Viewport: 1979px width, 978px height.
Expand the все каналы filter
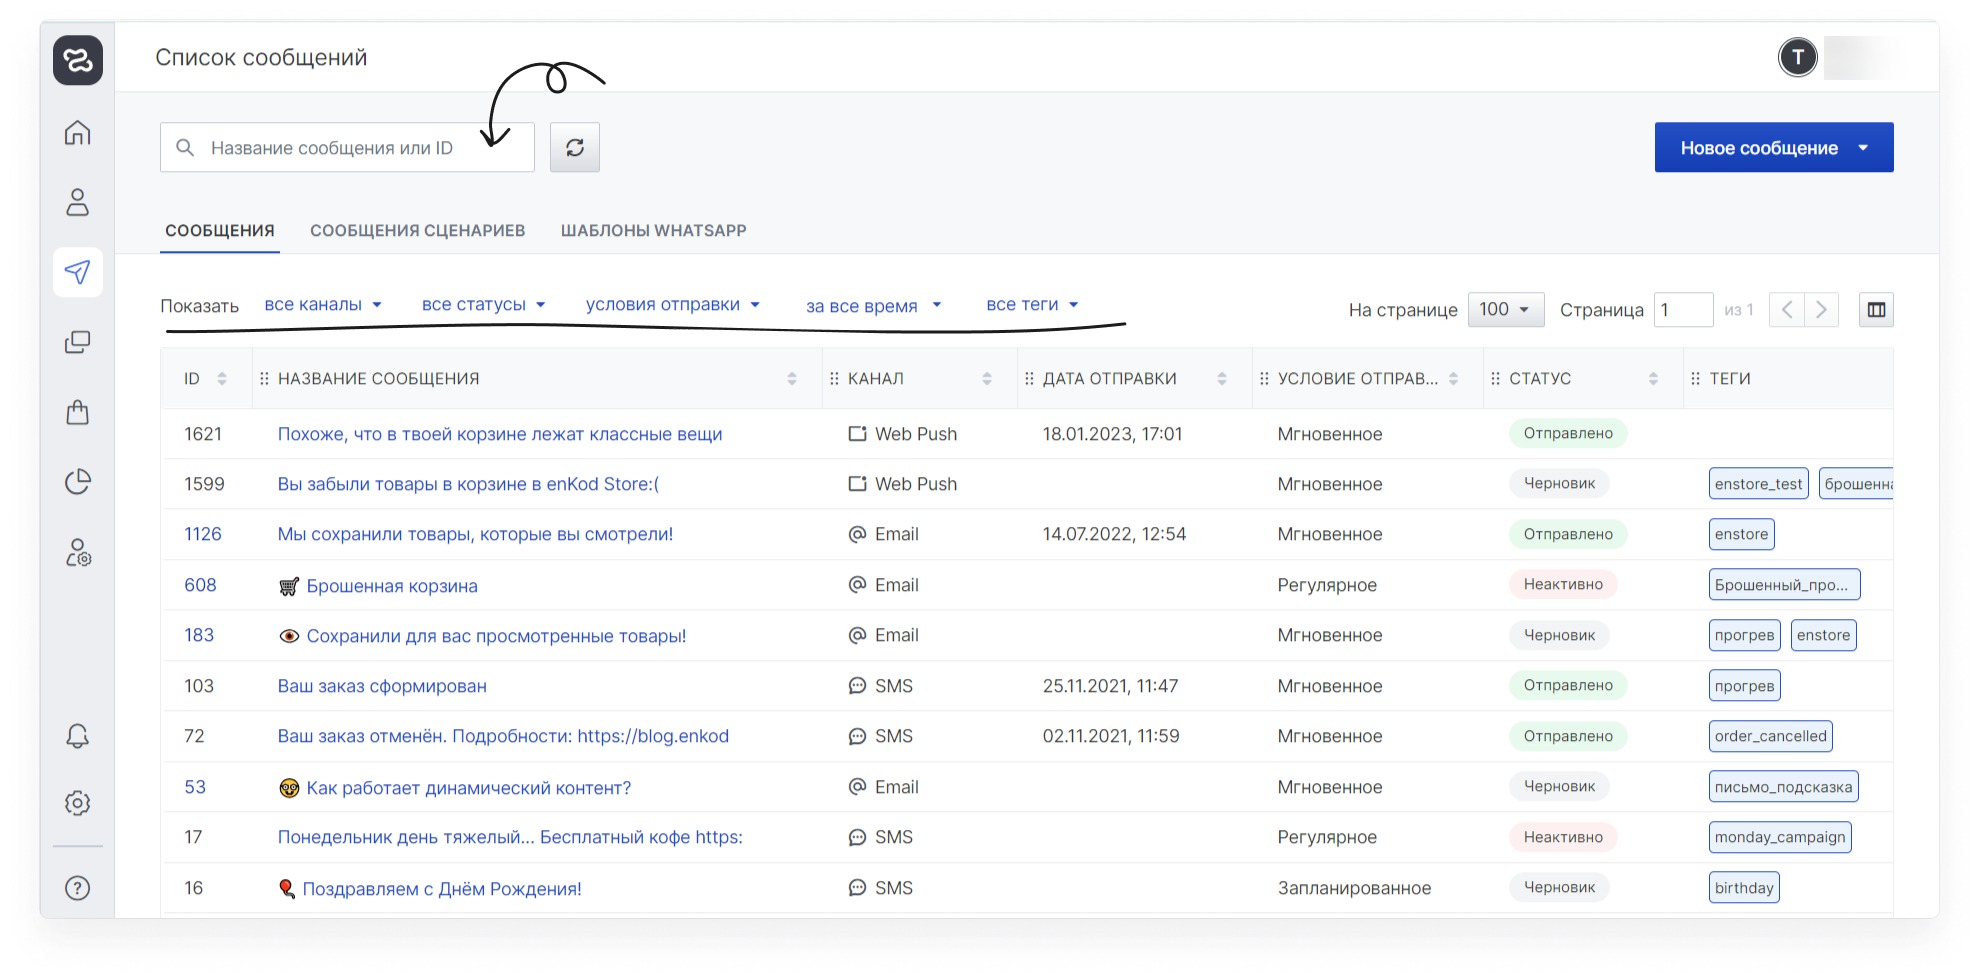[x=323, y=305]
